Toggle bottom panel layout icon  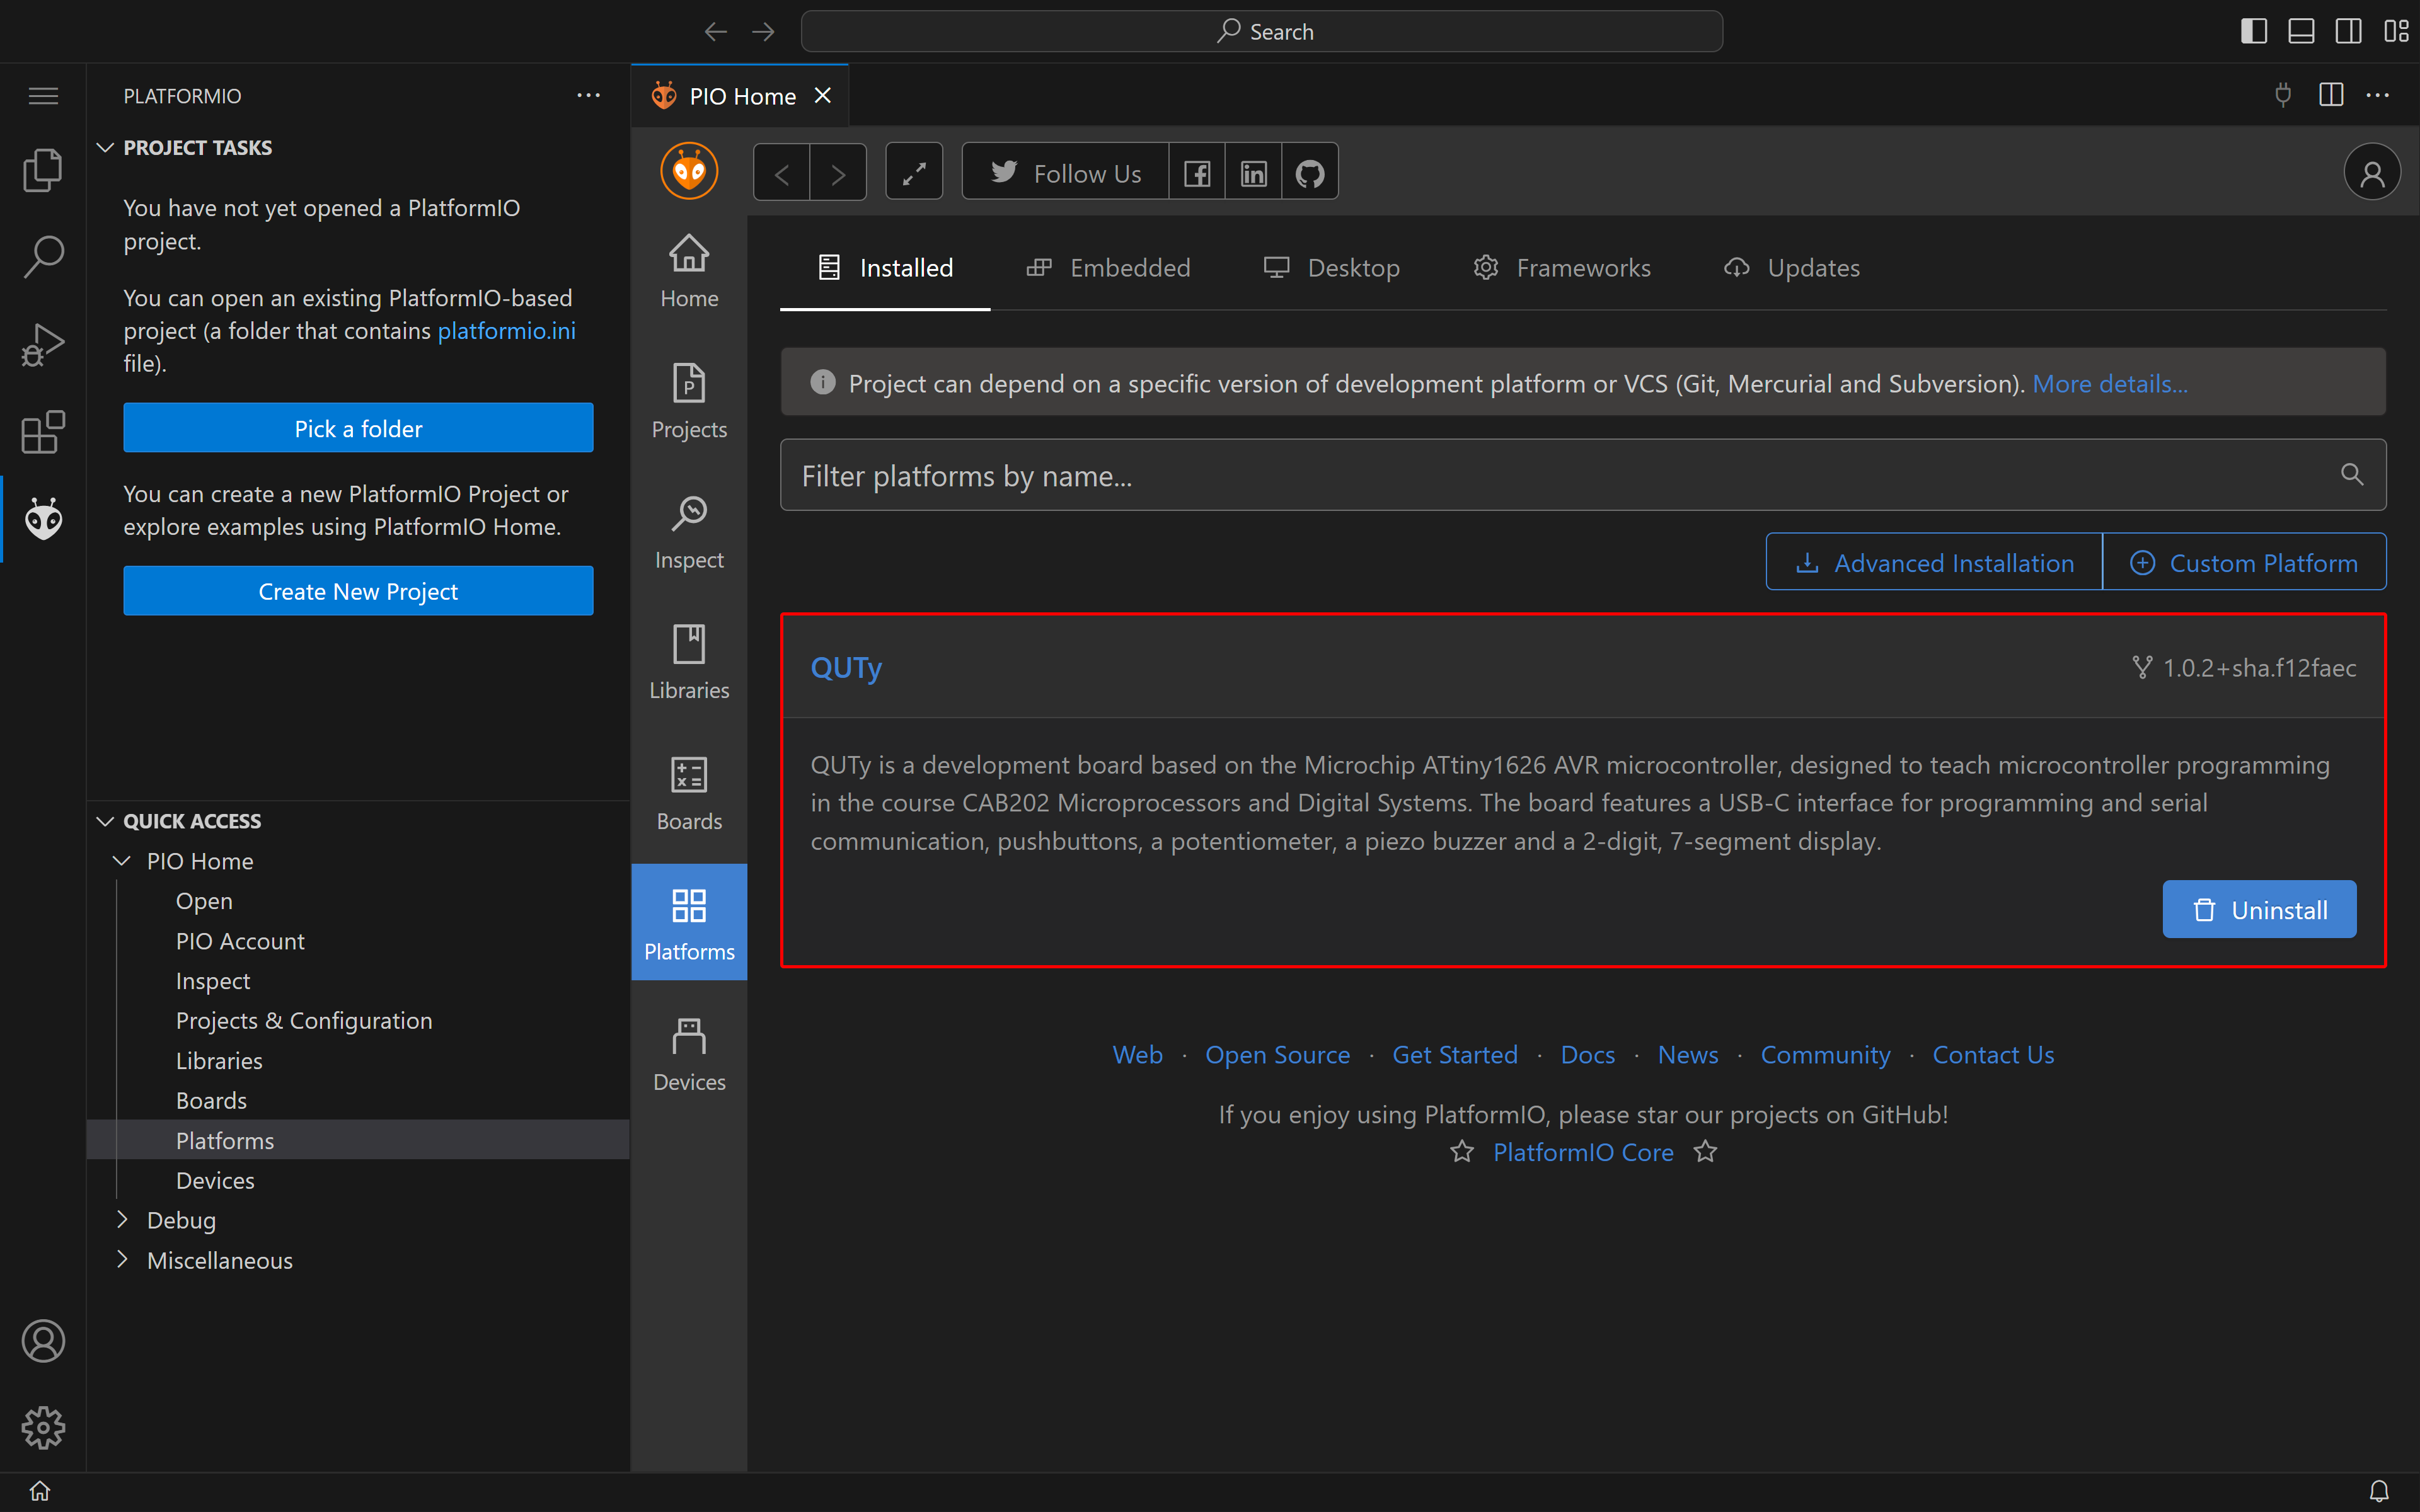pos(2301,31)
